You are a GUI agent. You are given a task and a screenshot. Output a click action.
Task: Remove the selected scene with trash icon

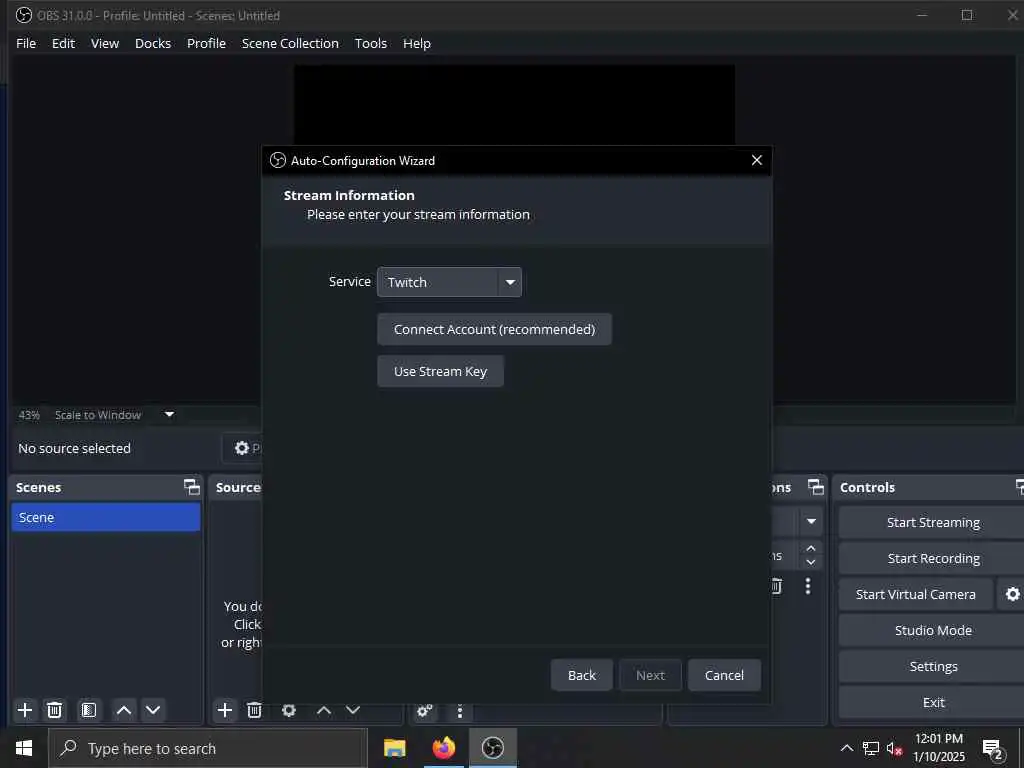point(54,710)
